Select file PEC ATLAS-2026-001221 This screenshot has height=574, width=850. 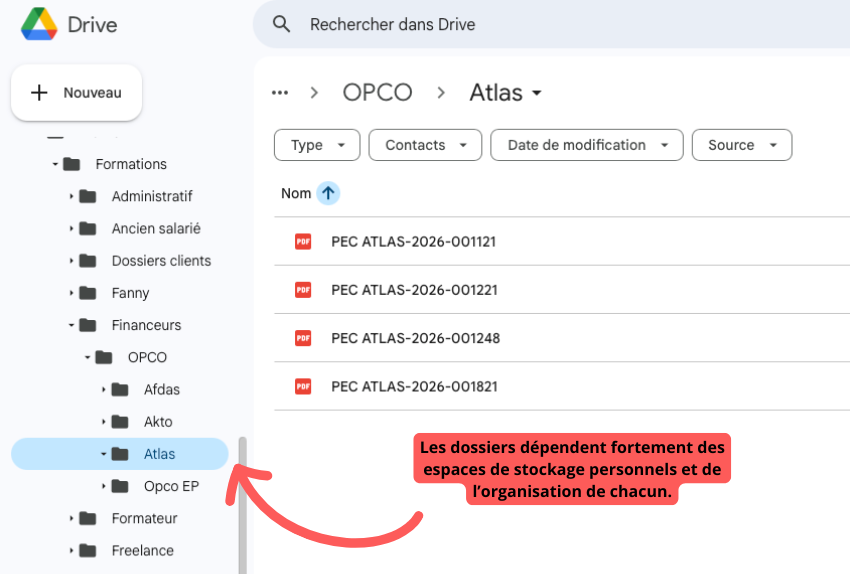[x=562, y=290]
